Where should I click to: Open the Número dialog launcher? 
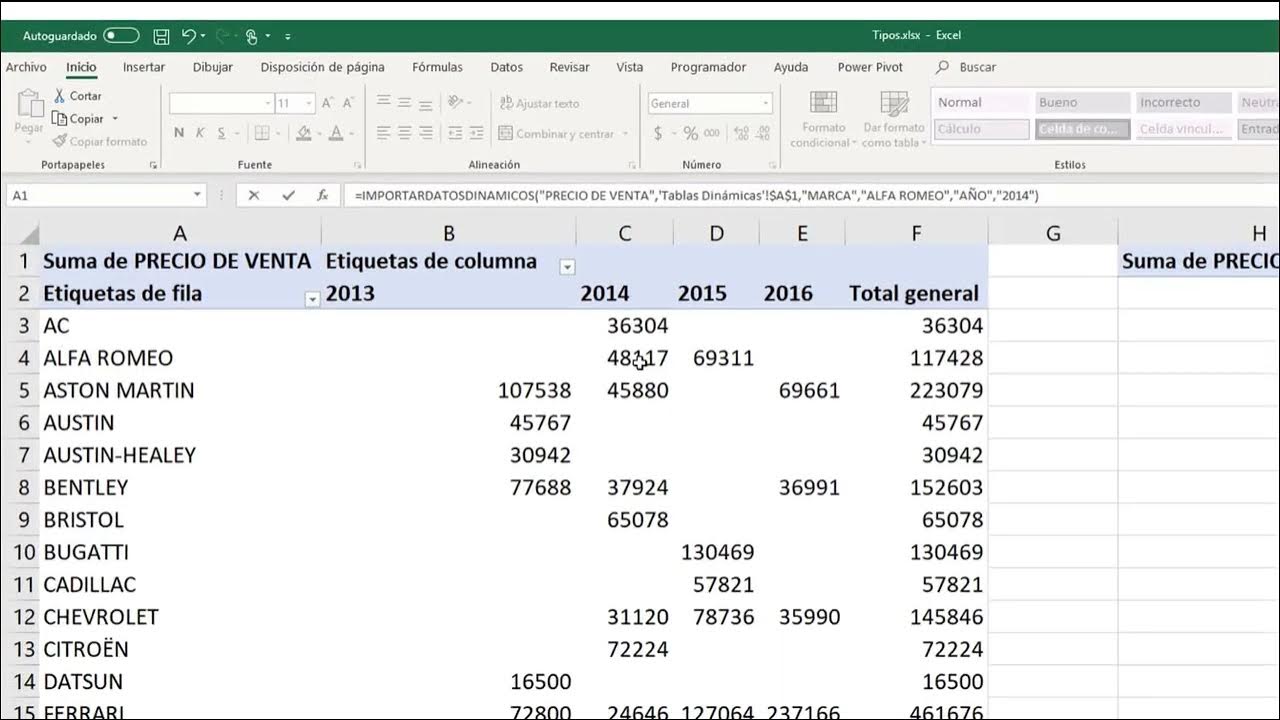[773, 165]
